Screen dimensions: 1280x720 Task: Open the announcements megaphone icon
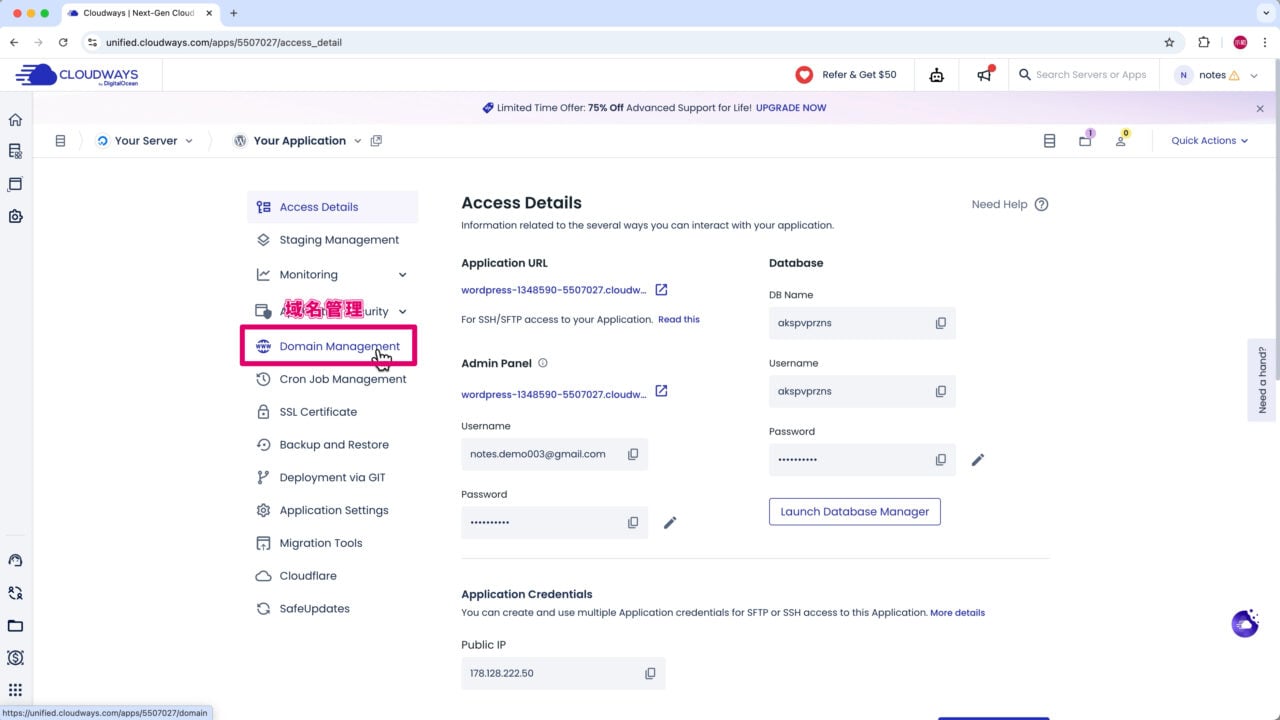[x=984, y=74]
